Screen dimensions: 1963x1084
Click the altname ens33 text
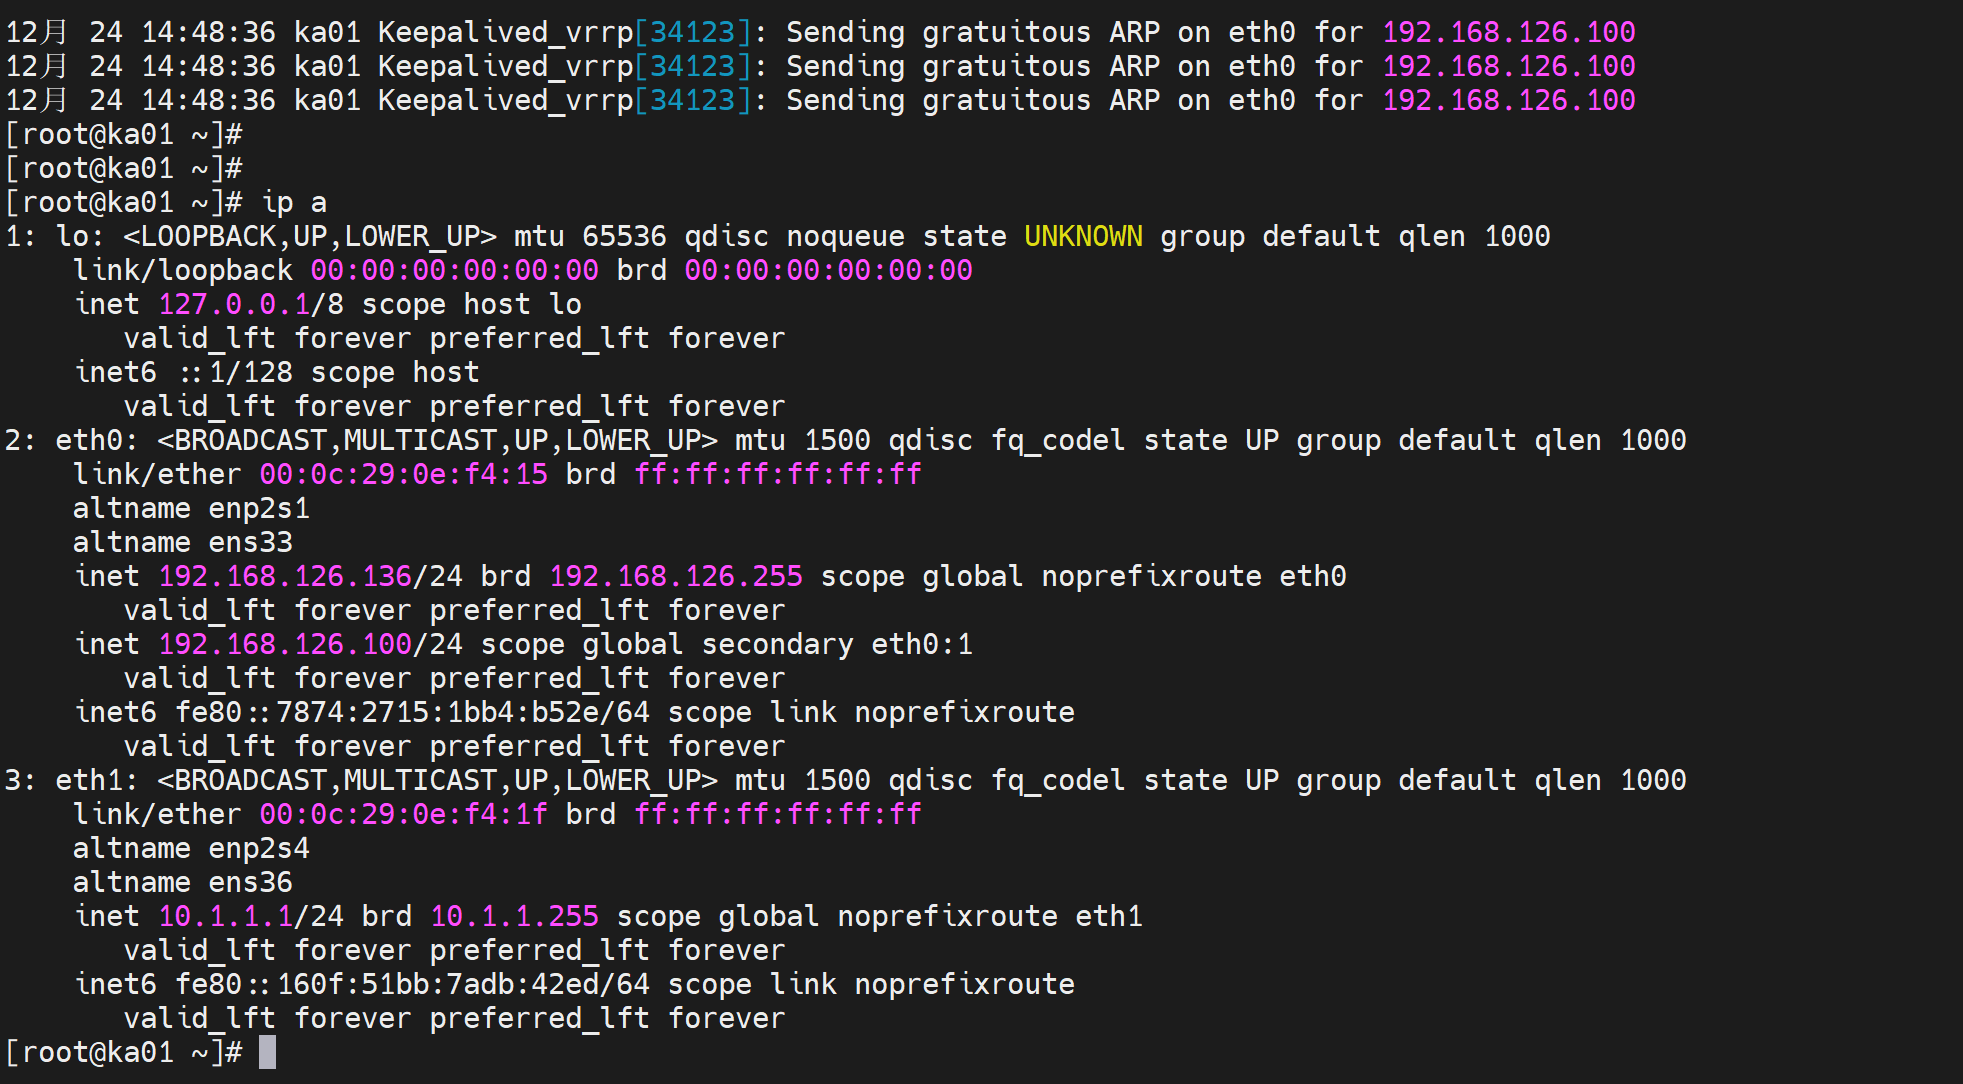250,543
